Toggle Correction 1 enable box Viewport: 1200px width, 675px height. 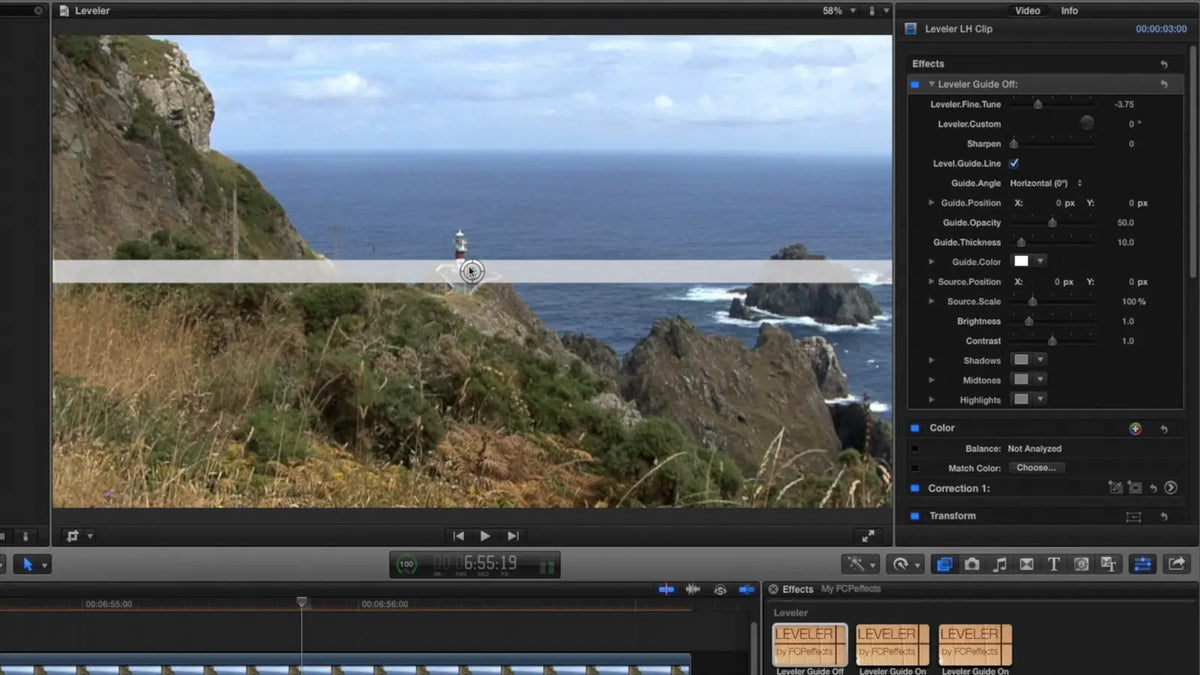(915, 488)
